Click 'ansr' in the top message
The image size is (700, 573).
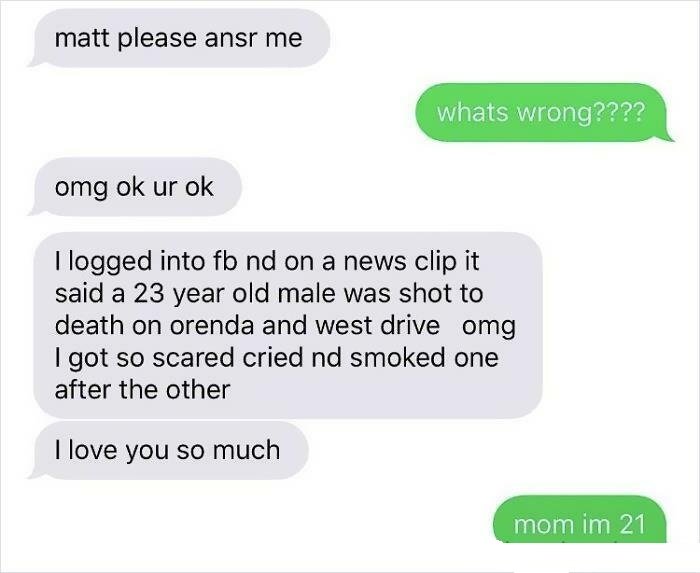pos(231,39)
